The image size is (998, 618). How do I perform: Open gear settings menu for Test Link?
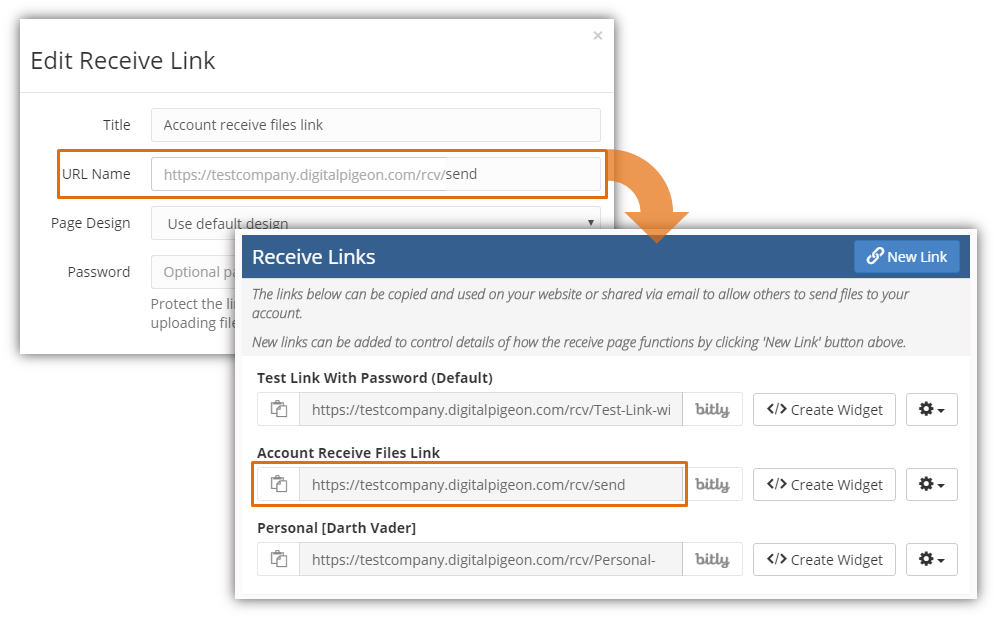click(x=932, y=409)
